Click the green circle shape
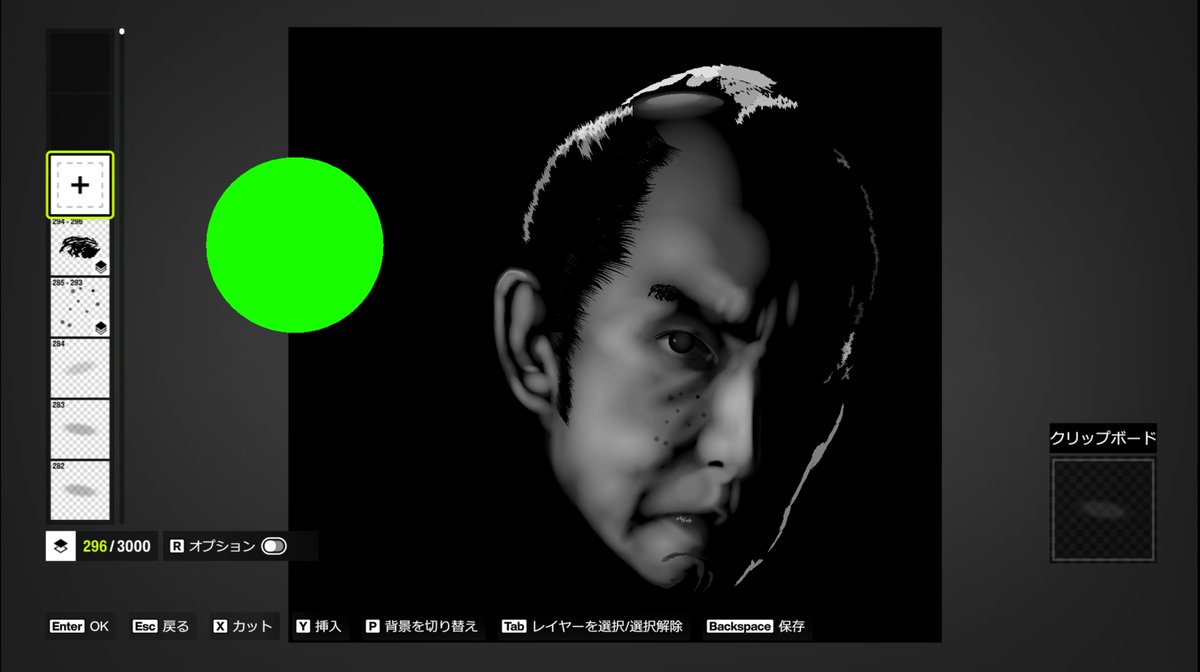The width and height of the screenshot is (1200, 672). 295,244
